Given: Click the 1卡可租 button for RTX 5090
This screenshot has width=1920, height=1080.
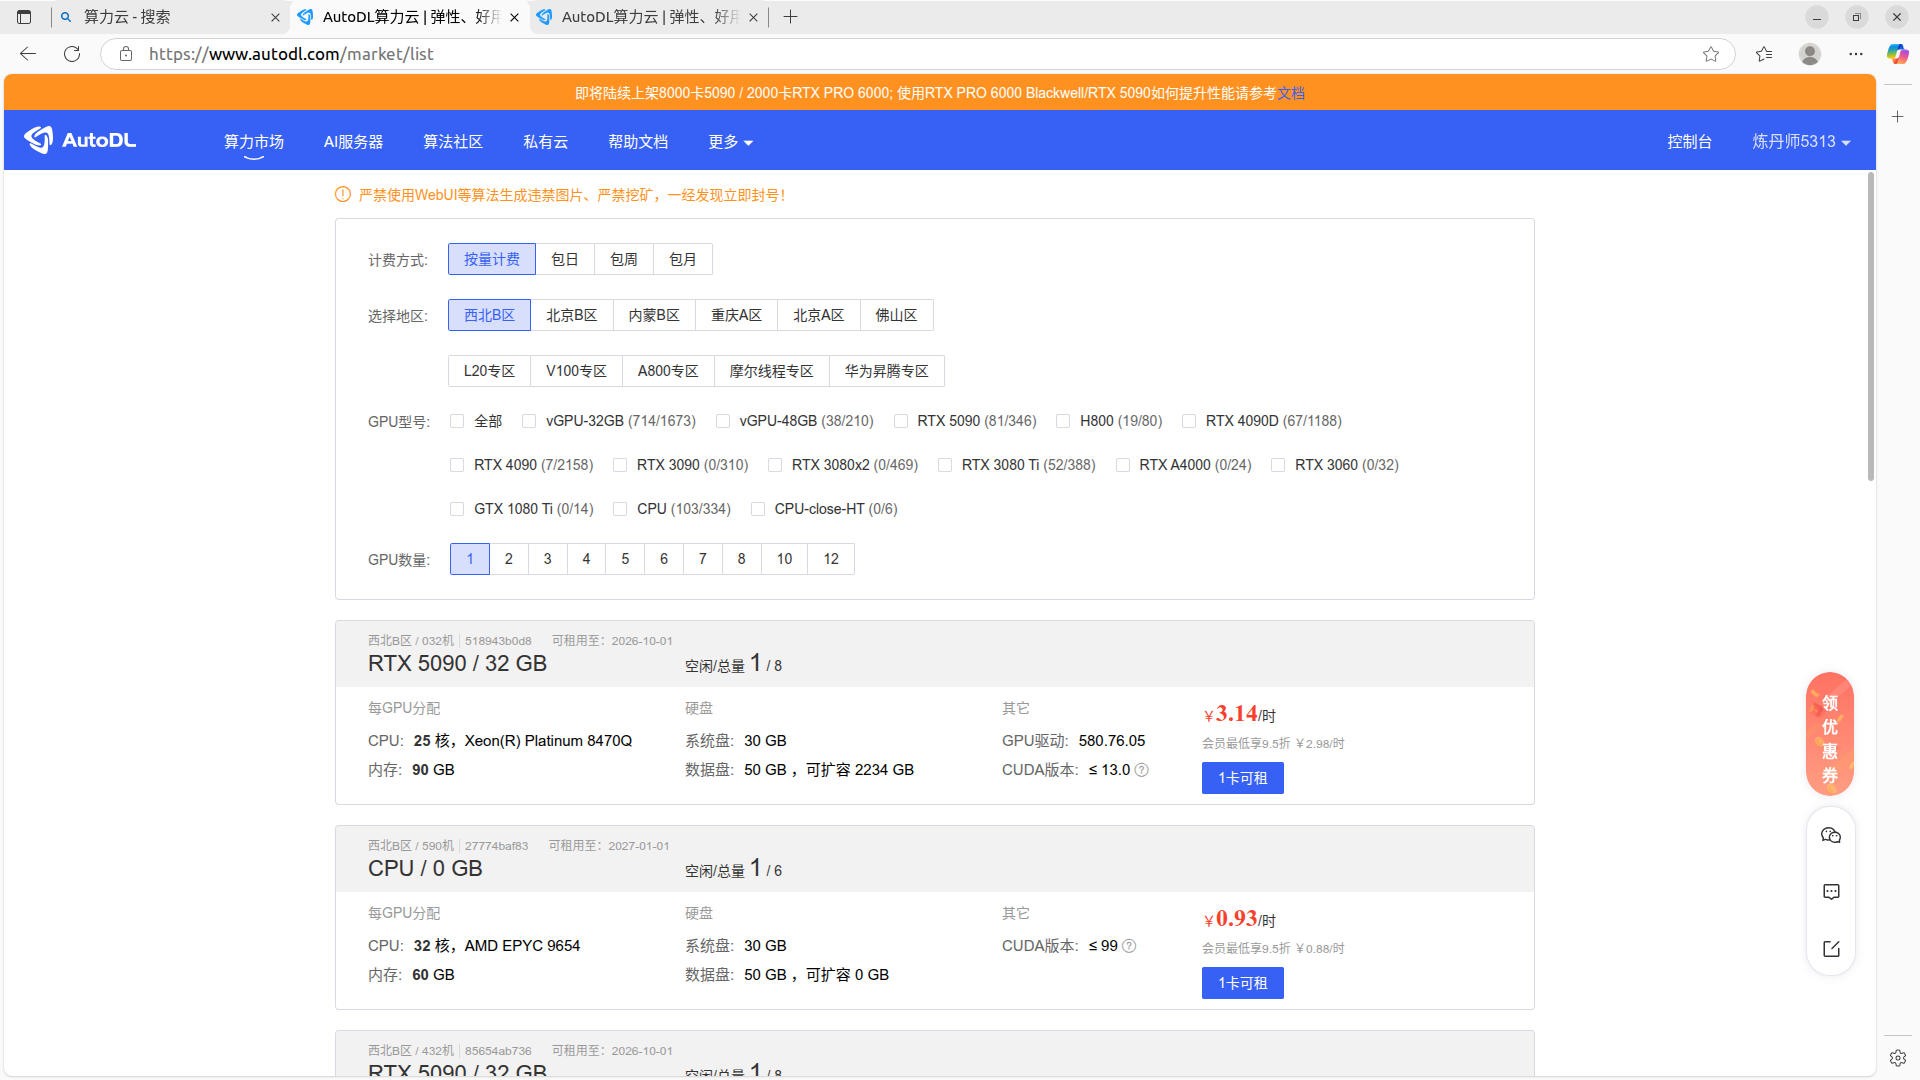Looking at the screenshot, I should (x=1242, y=778).
